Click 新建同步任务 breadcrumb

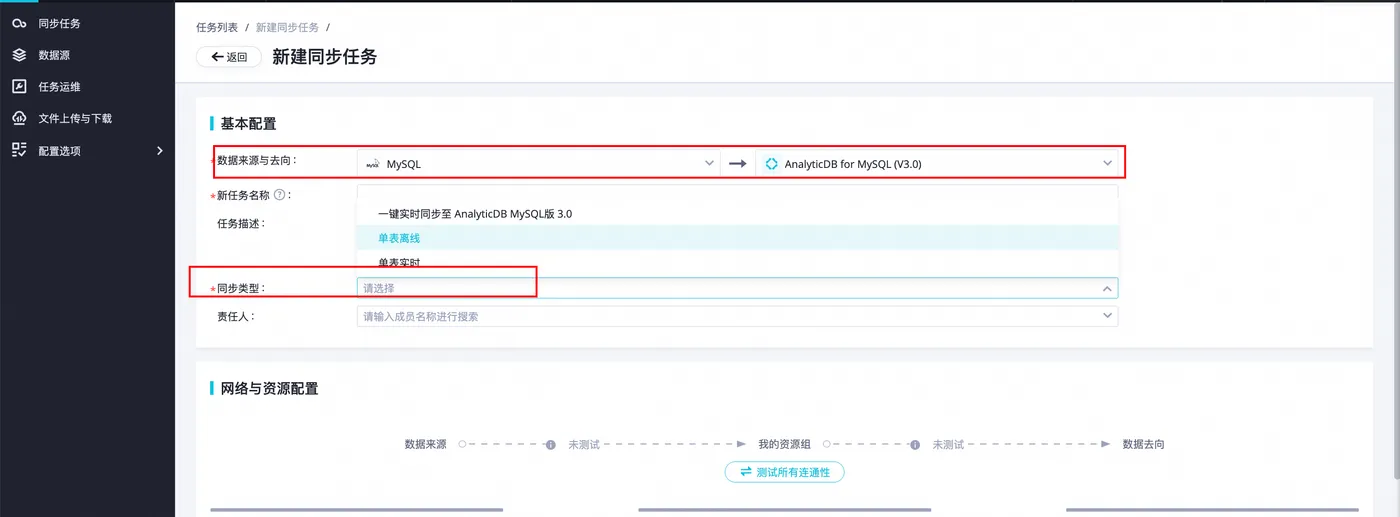tap(287, 27)
